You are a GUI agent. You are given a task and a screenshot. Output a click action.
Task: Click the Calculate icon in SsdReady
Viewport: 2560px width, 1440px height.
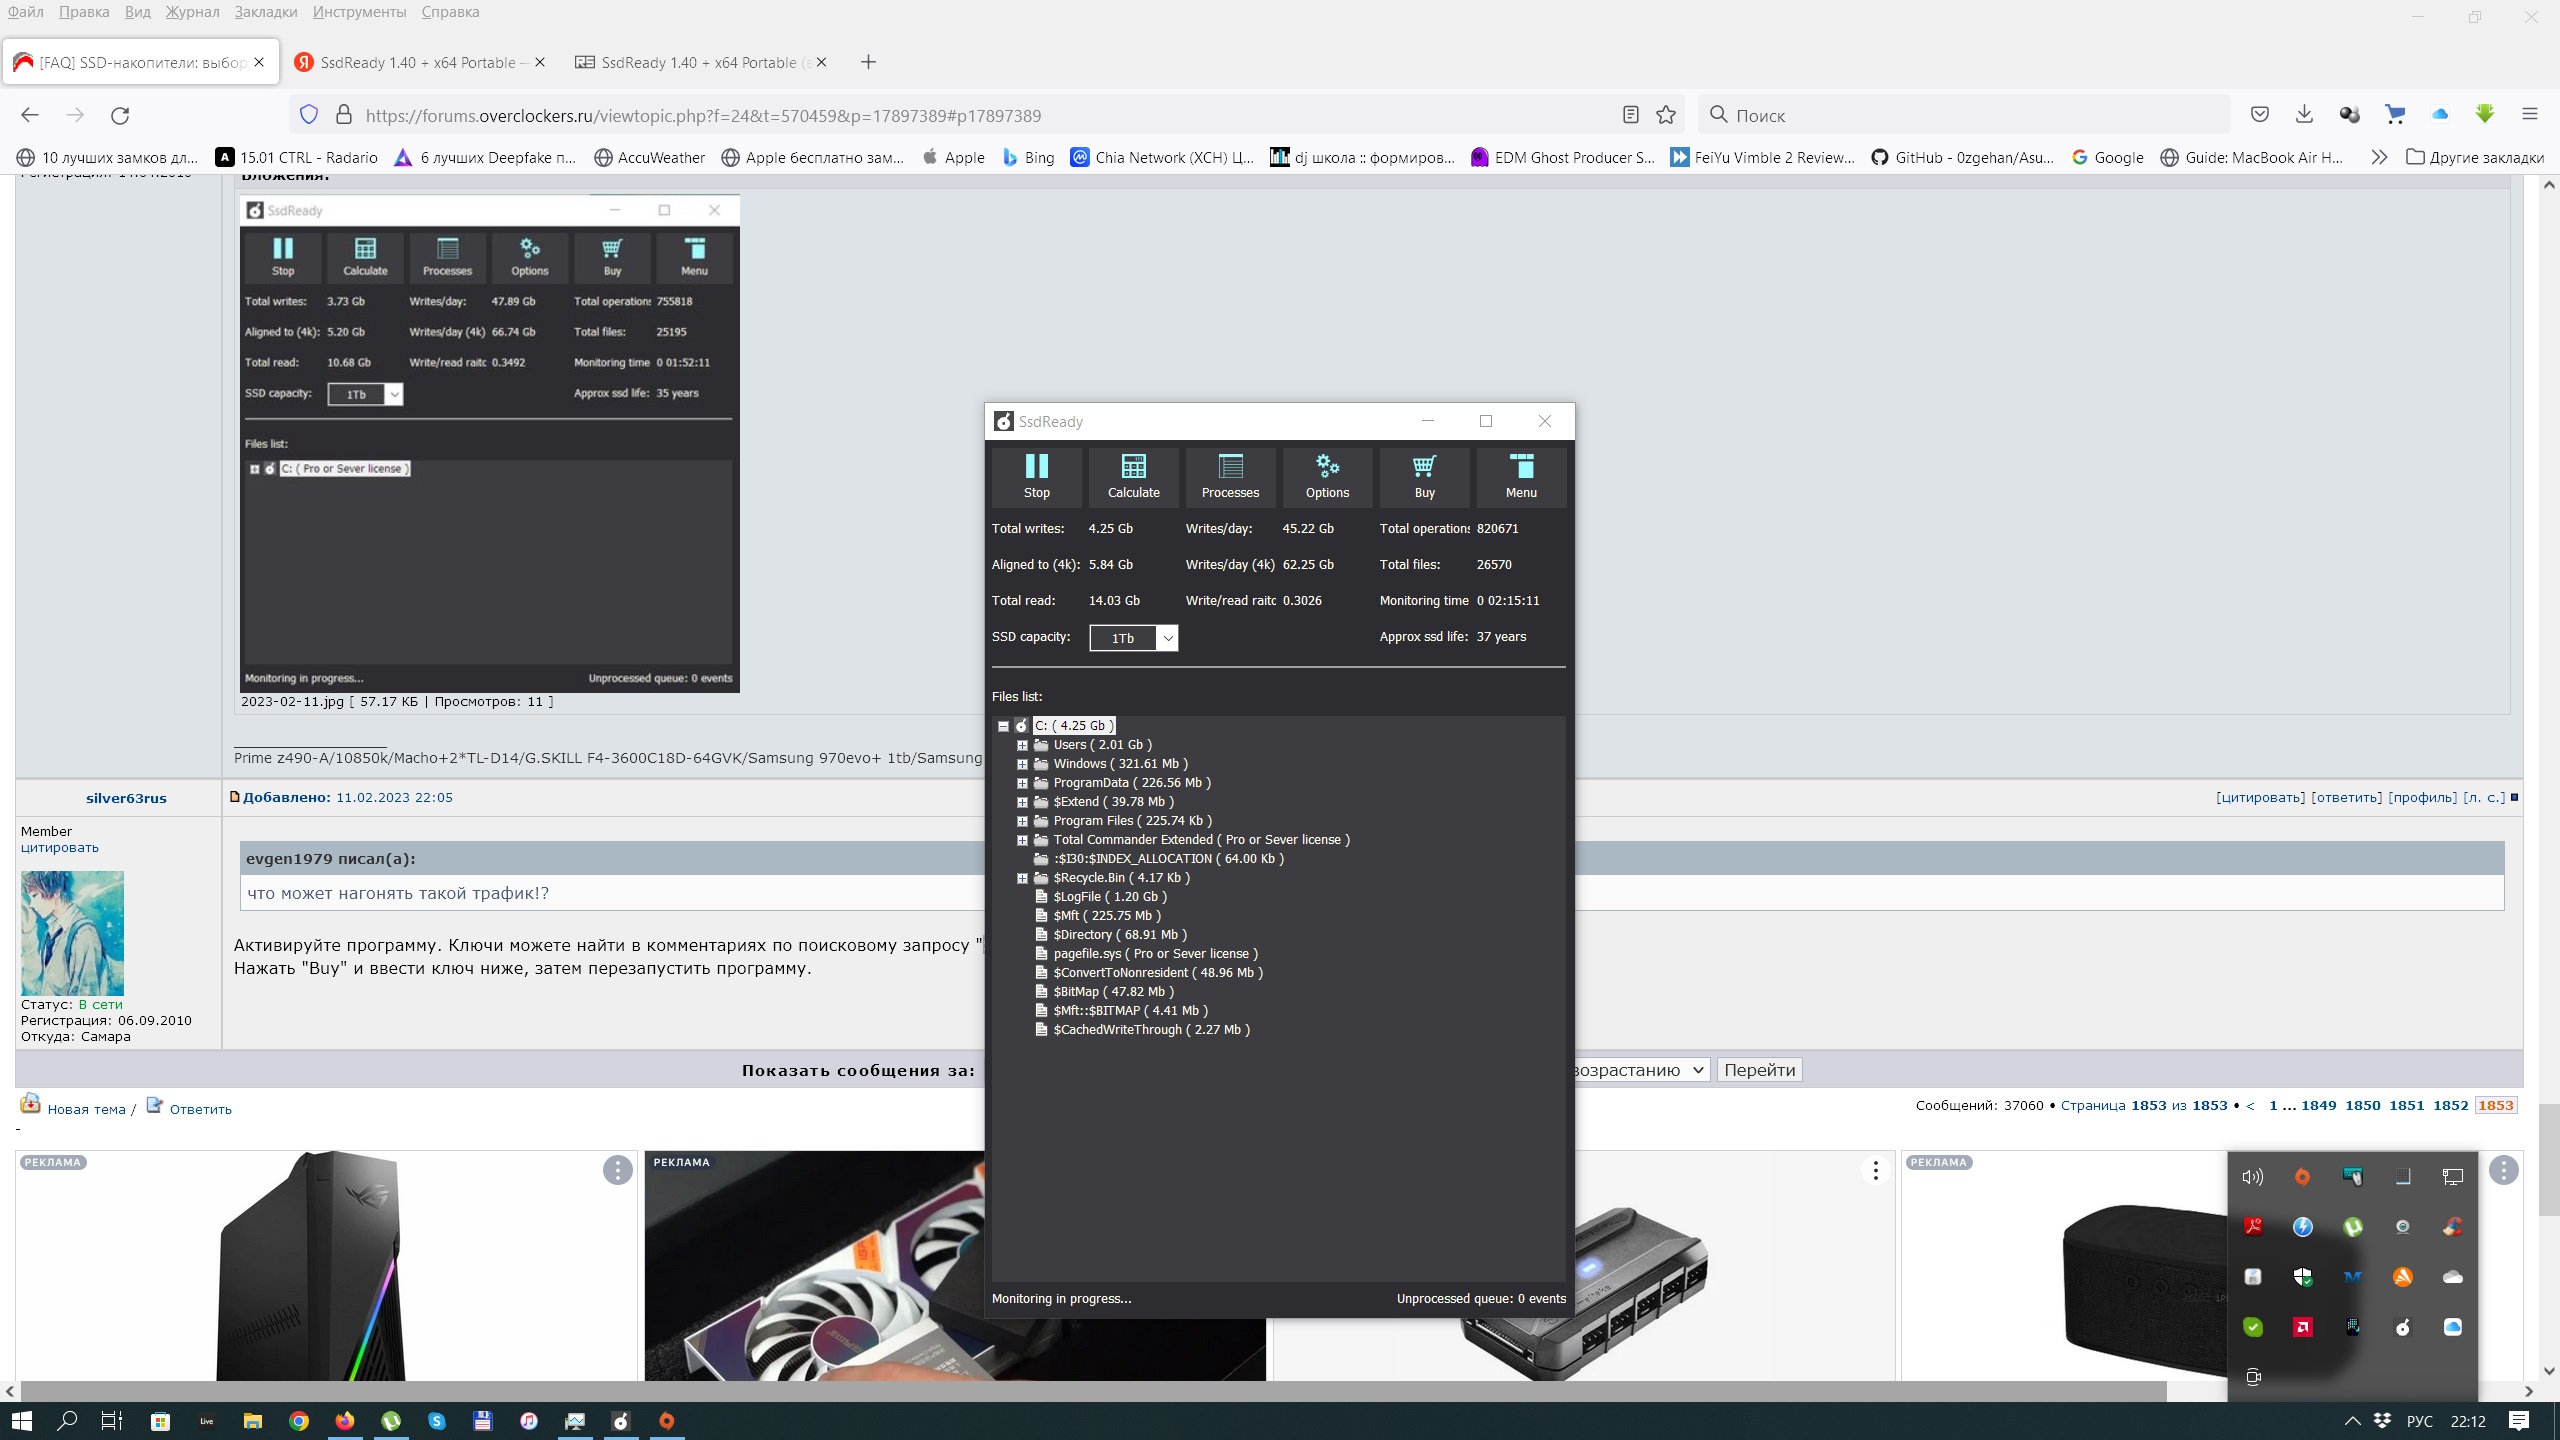point(1133,475)
